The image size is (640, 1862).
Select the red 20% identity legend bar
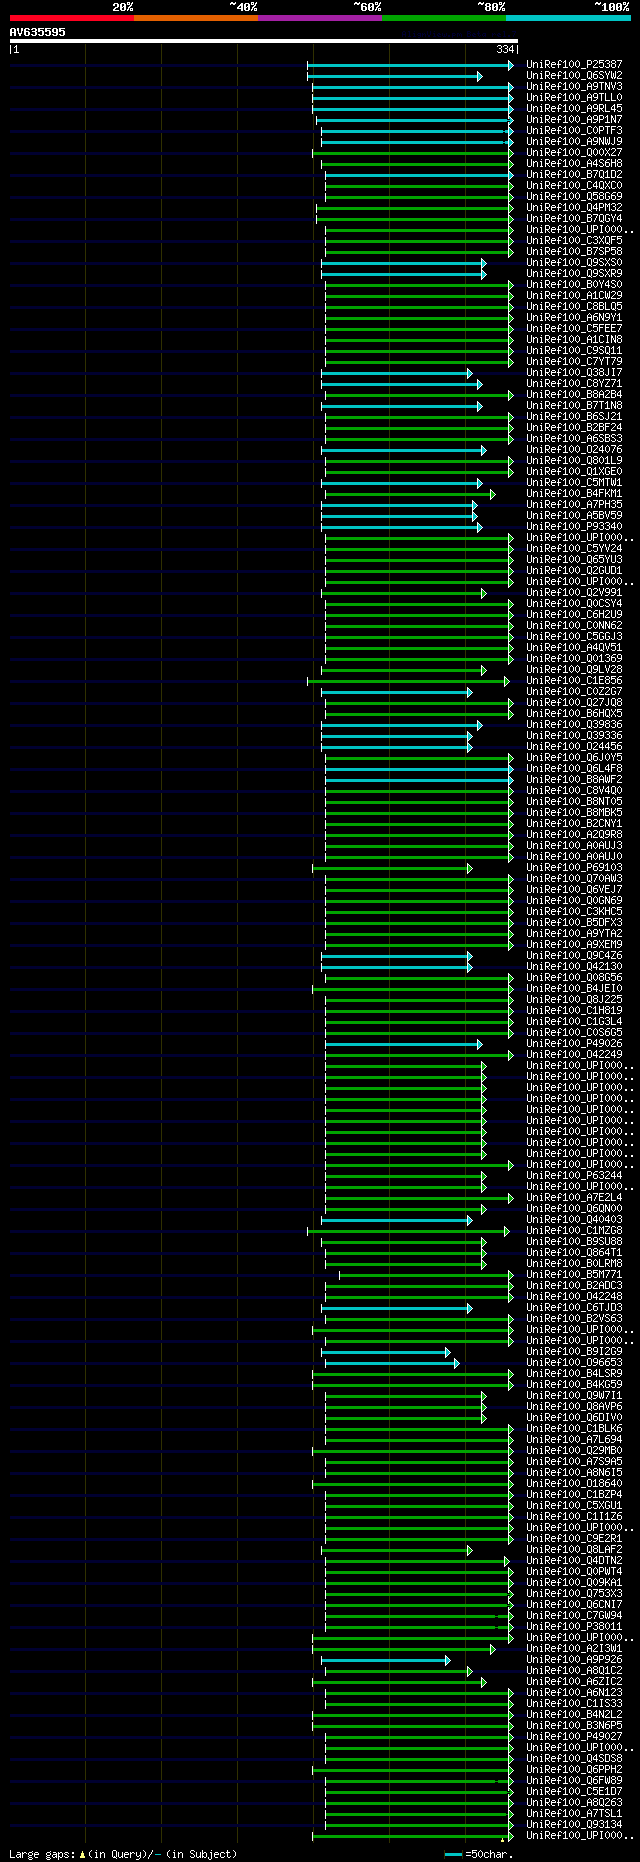click(x=72, y=18)
